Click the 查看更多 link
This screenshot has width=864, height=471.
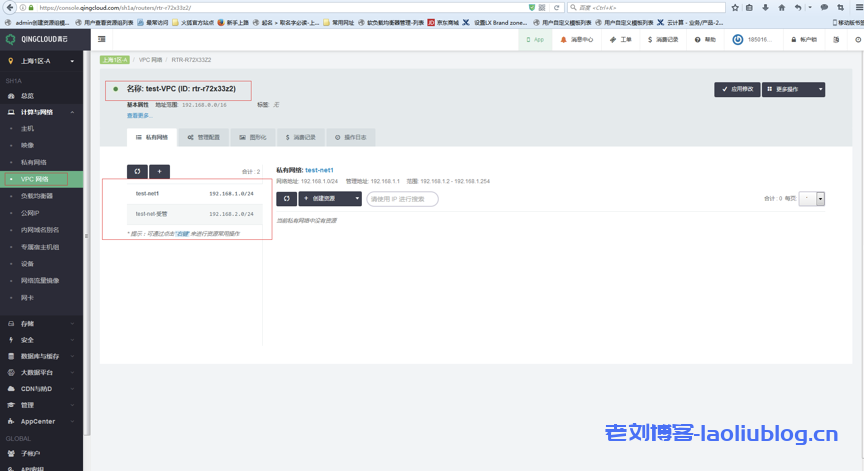pyautogui.click(x=138, y=115)
